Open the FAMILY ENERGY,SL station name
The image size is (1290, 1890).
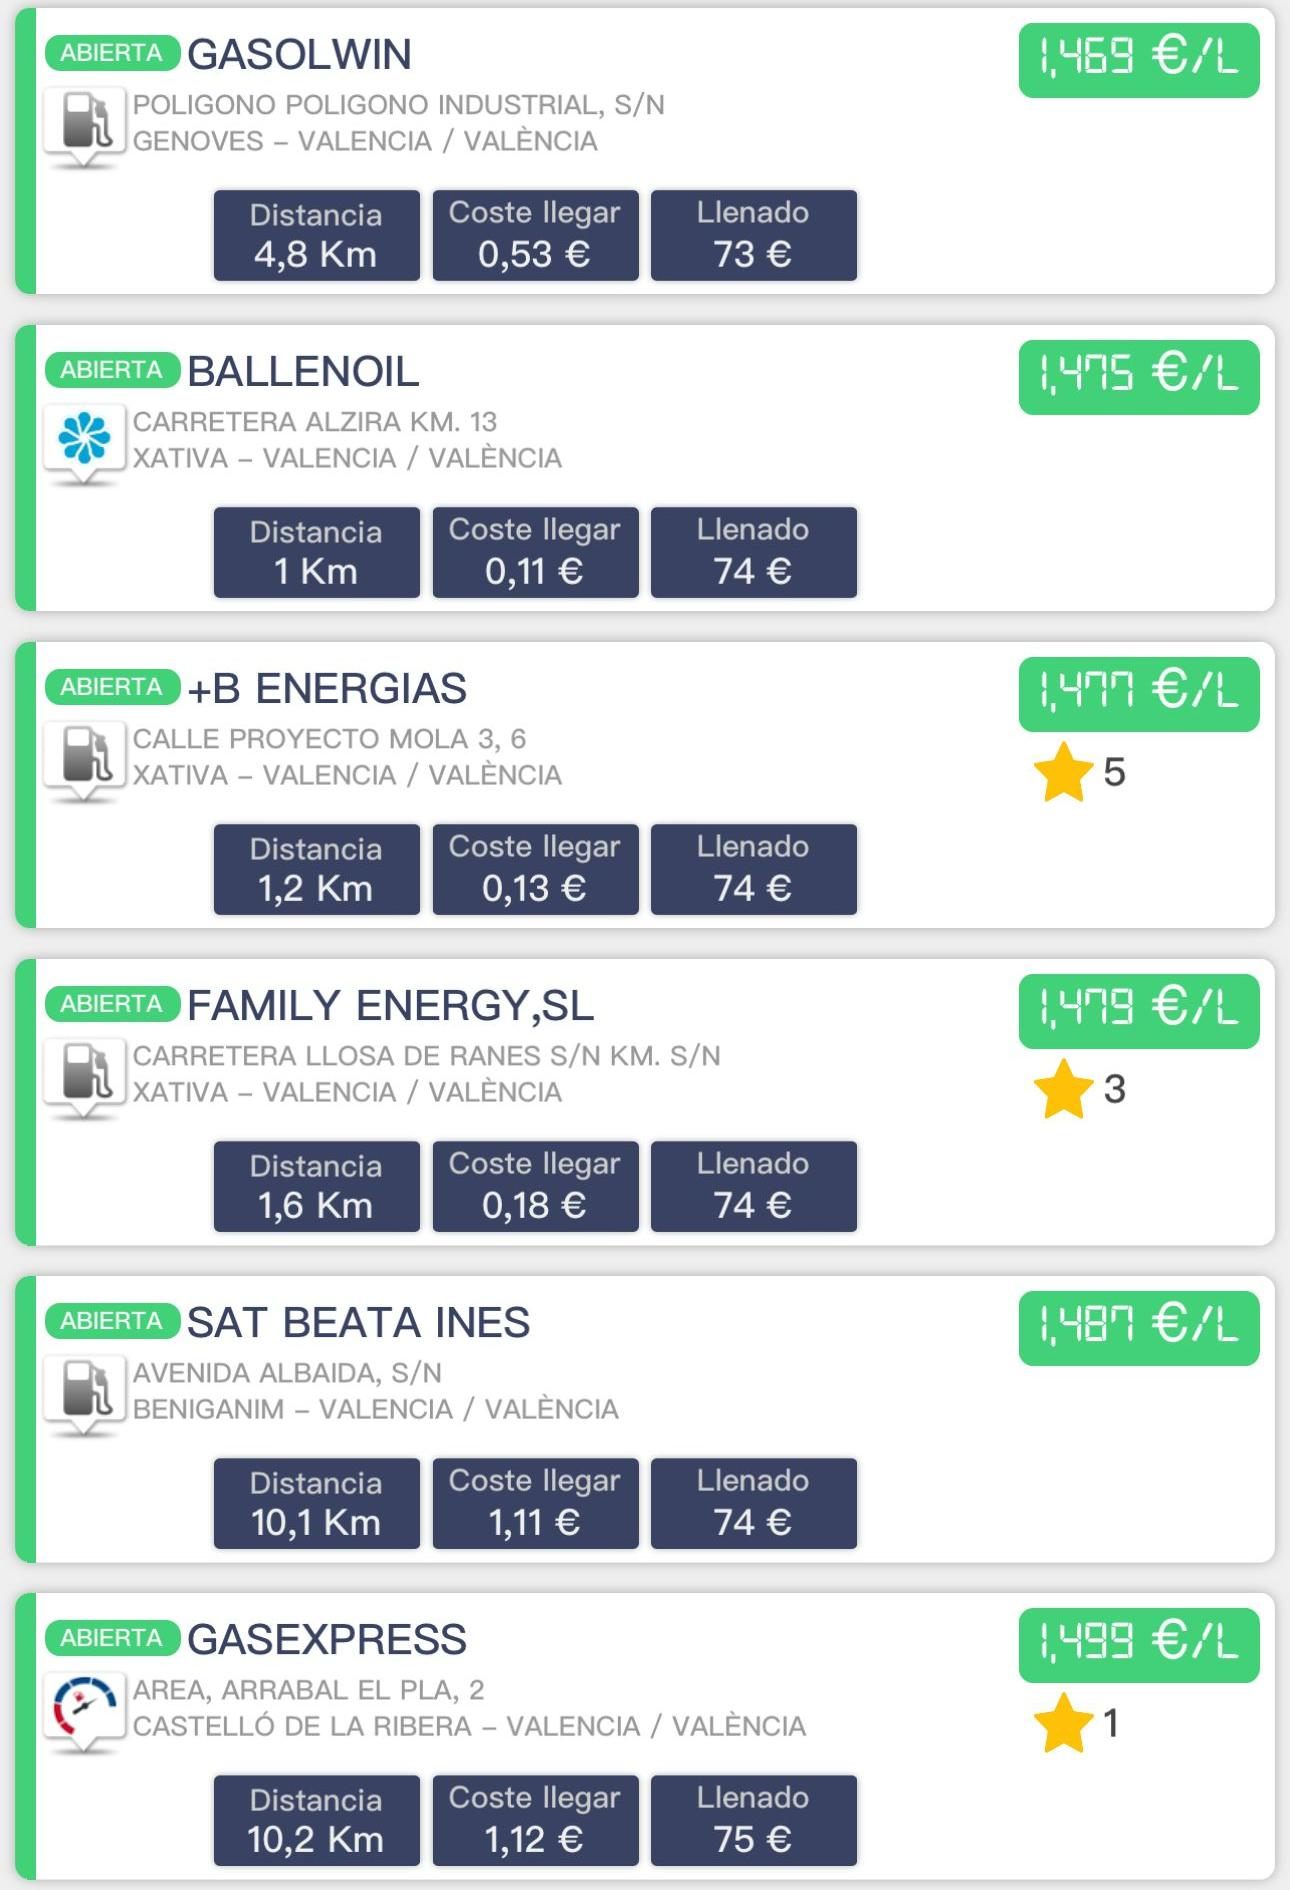click(x=390, y=1005)
